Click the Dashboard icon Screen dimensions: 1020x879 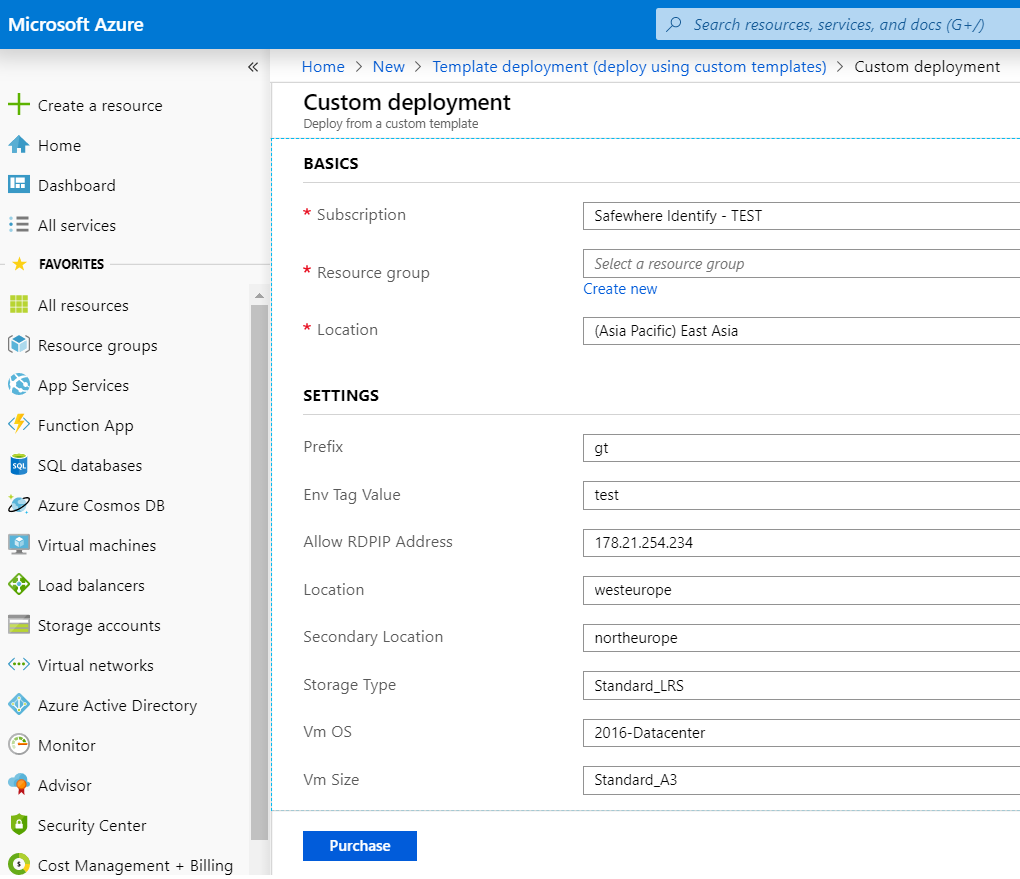(19, 184)
